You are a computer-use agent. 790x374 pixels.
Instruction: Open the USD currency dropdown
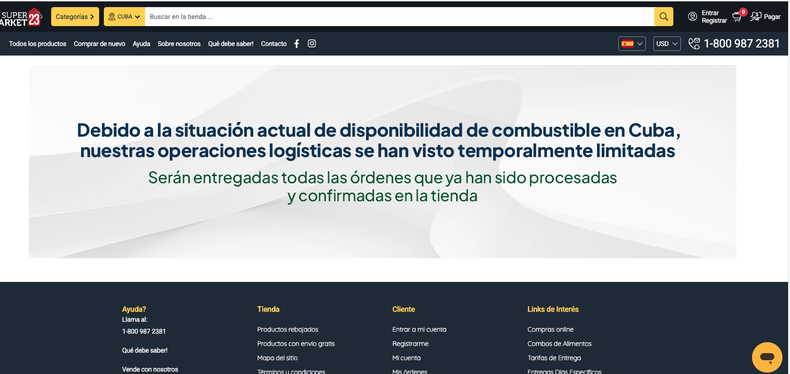pyautogui.click(x=667, y=44)
